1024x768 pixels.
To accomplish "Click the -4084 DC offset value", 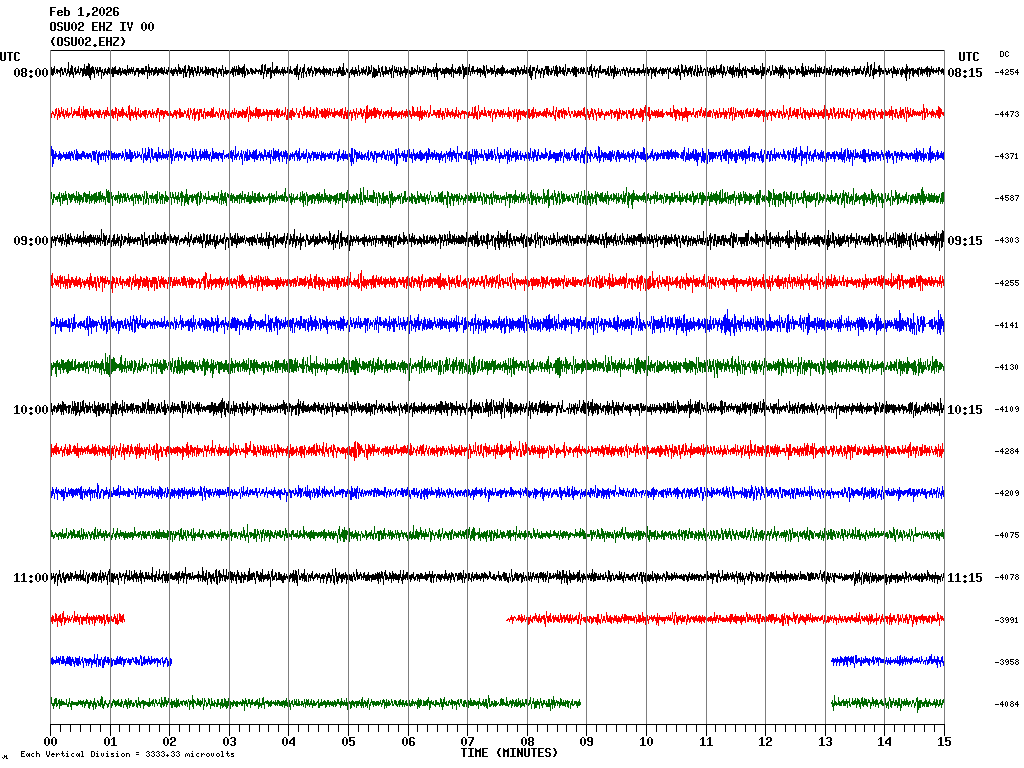I will point(1006,705).
